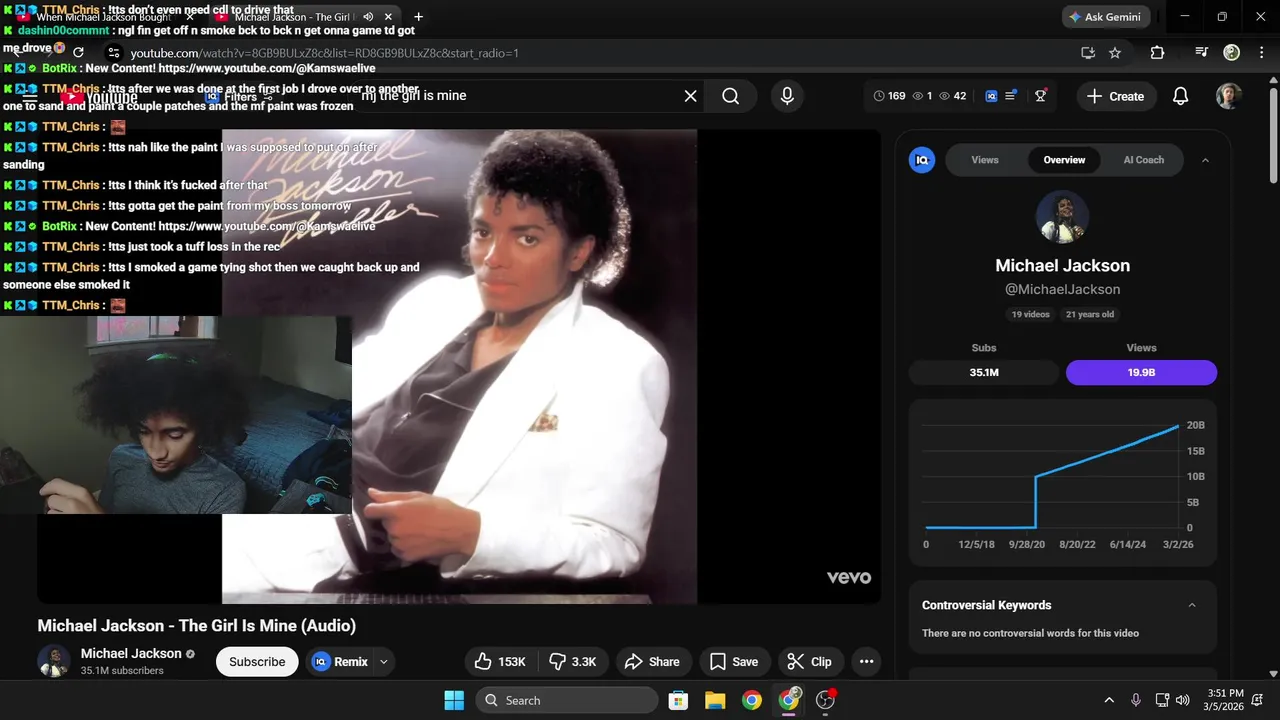
Task: Select the Views 19.9B stat pill
Action: coord(1141,372)
